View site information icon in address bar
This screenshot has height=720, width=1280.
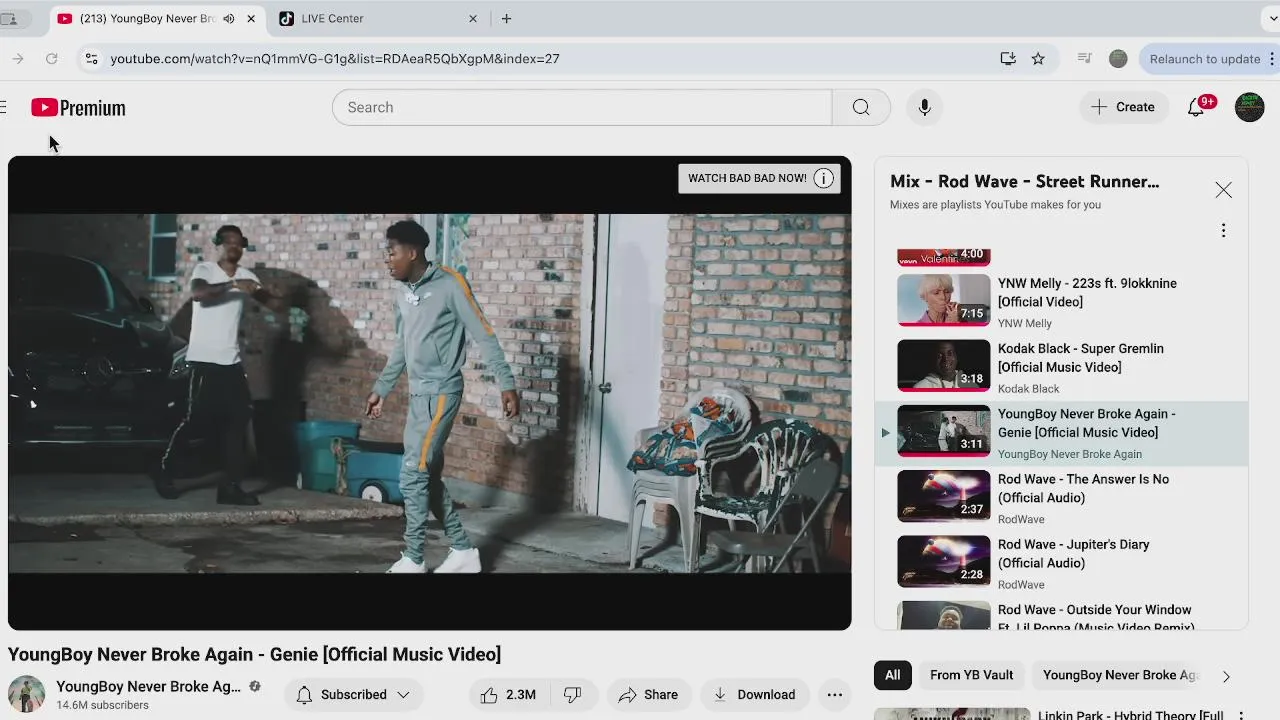91,59
